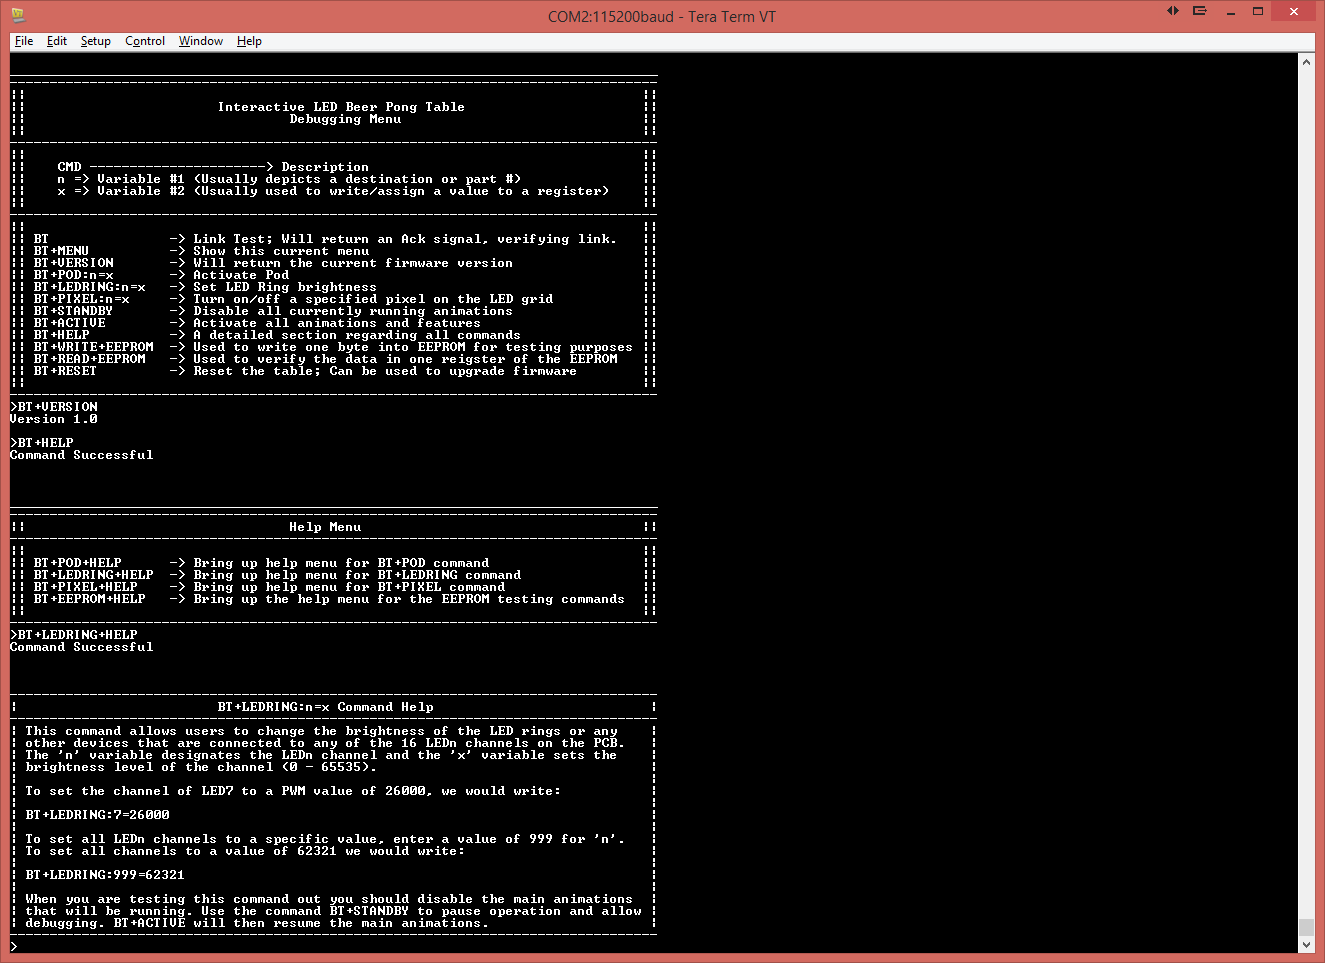Viewport: 1325px width, 963px height.
Task: Click the 'BT+RESET' command entry
Action: coord(65,371)
